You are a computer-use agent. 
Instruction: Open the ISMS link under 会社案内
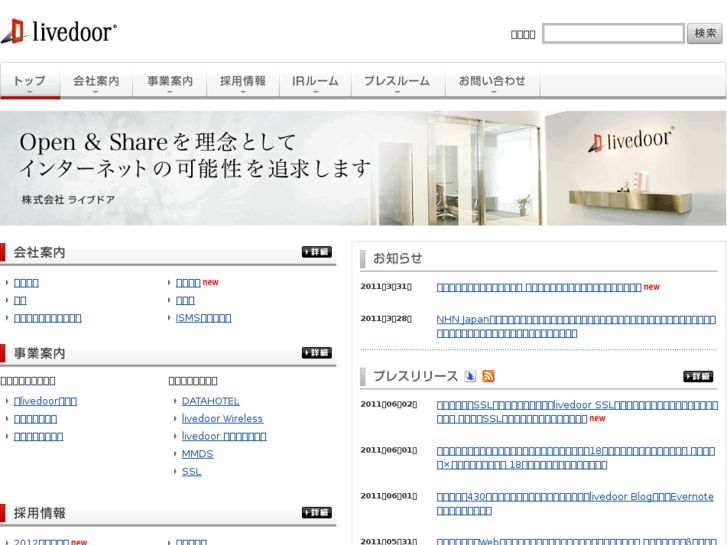203,318
